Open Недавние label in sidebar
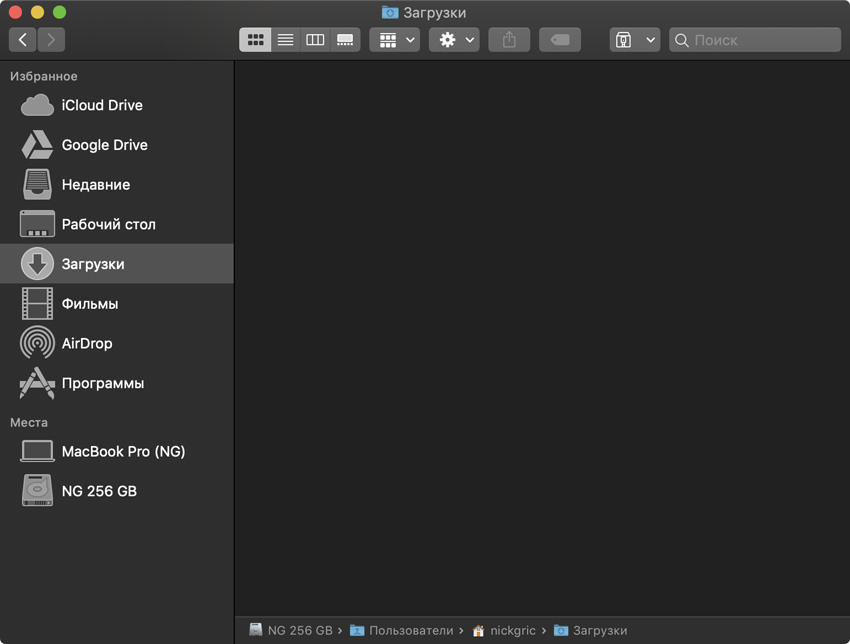The height and width of the screenshot is (644, 850). coord(96,185)
